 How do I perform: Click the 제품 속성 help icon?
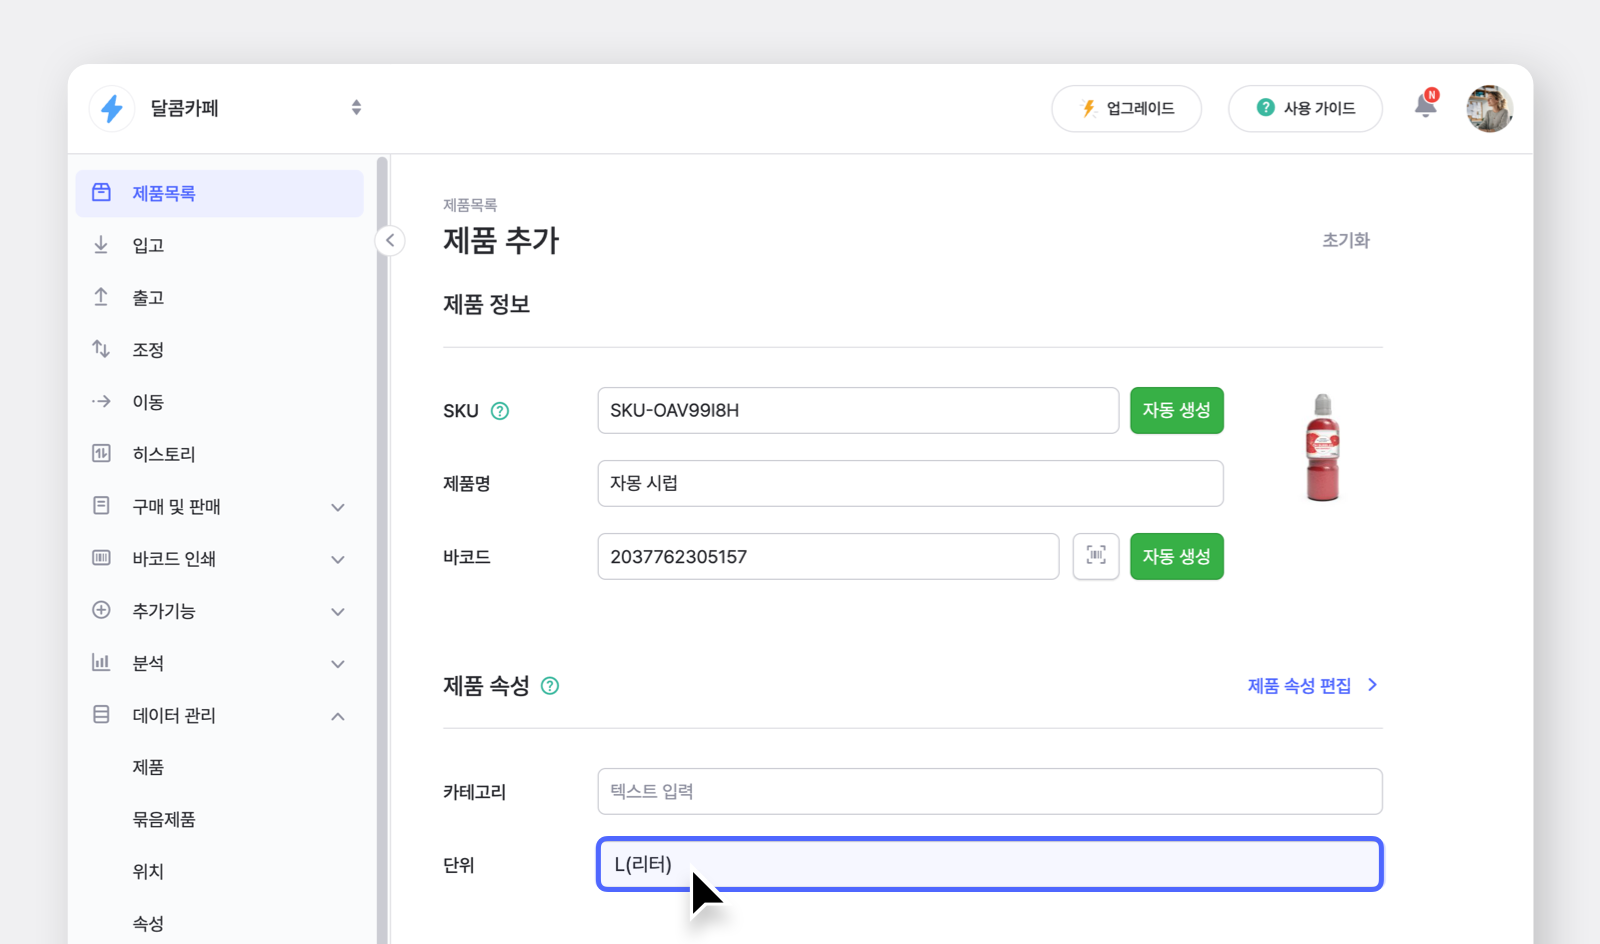(x=548, y=686)
